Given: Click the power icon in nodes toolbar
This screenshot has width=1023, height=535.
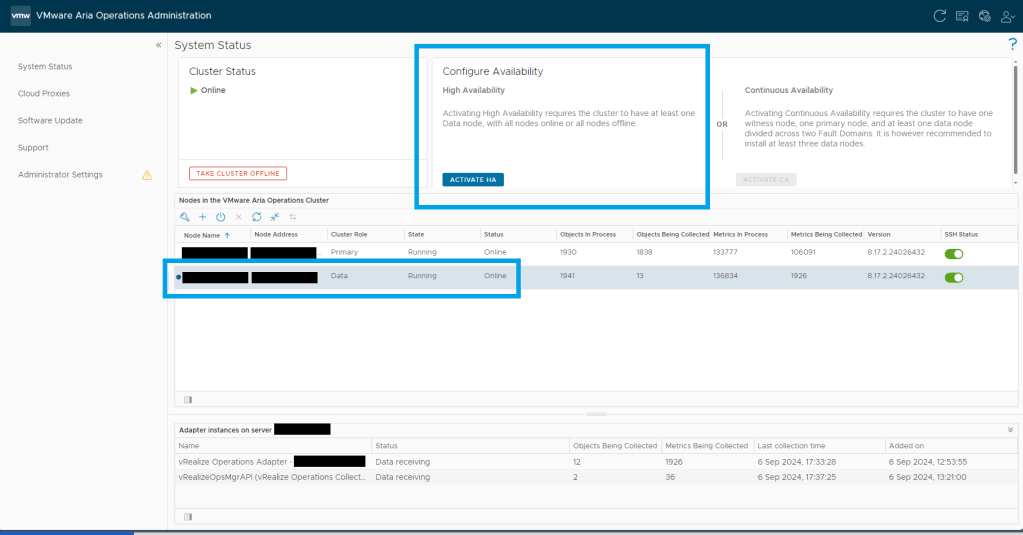Looking at the screenshot, I should 220,217.
